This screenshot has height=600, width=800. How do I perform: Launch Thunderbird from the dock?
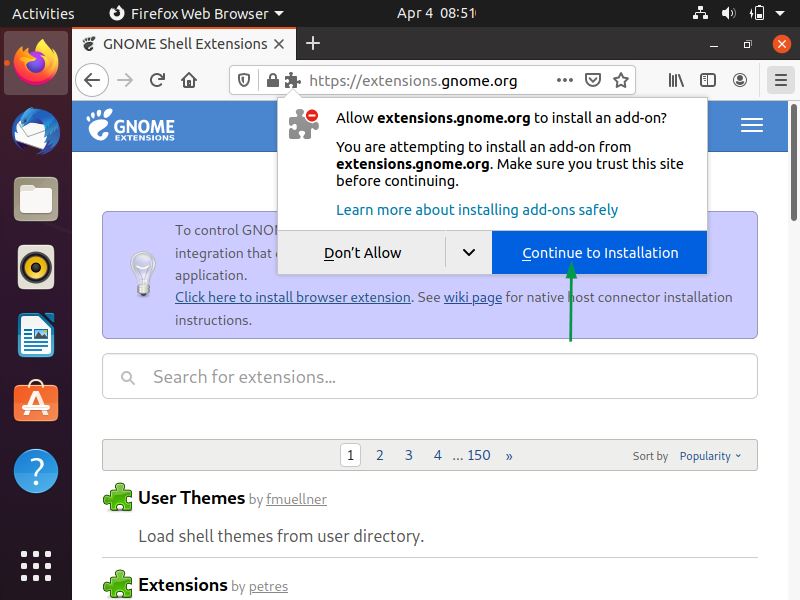click(36, 131)
